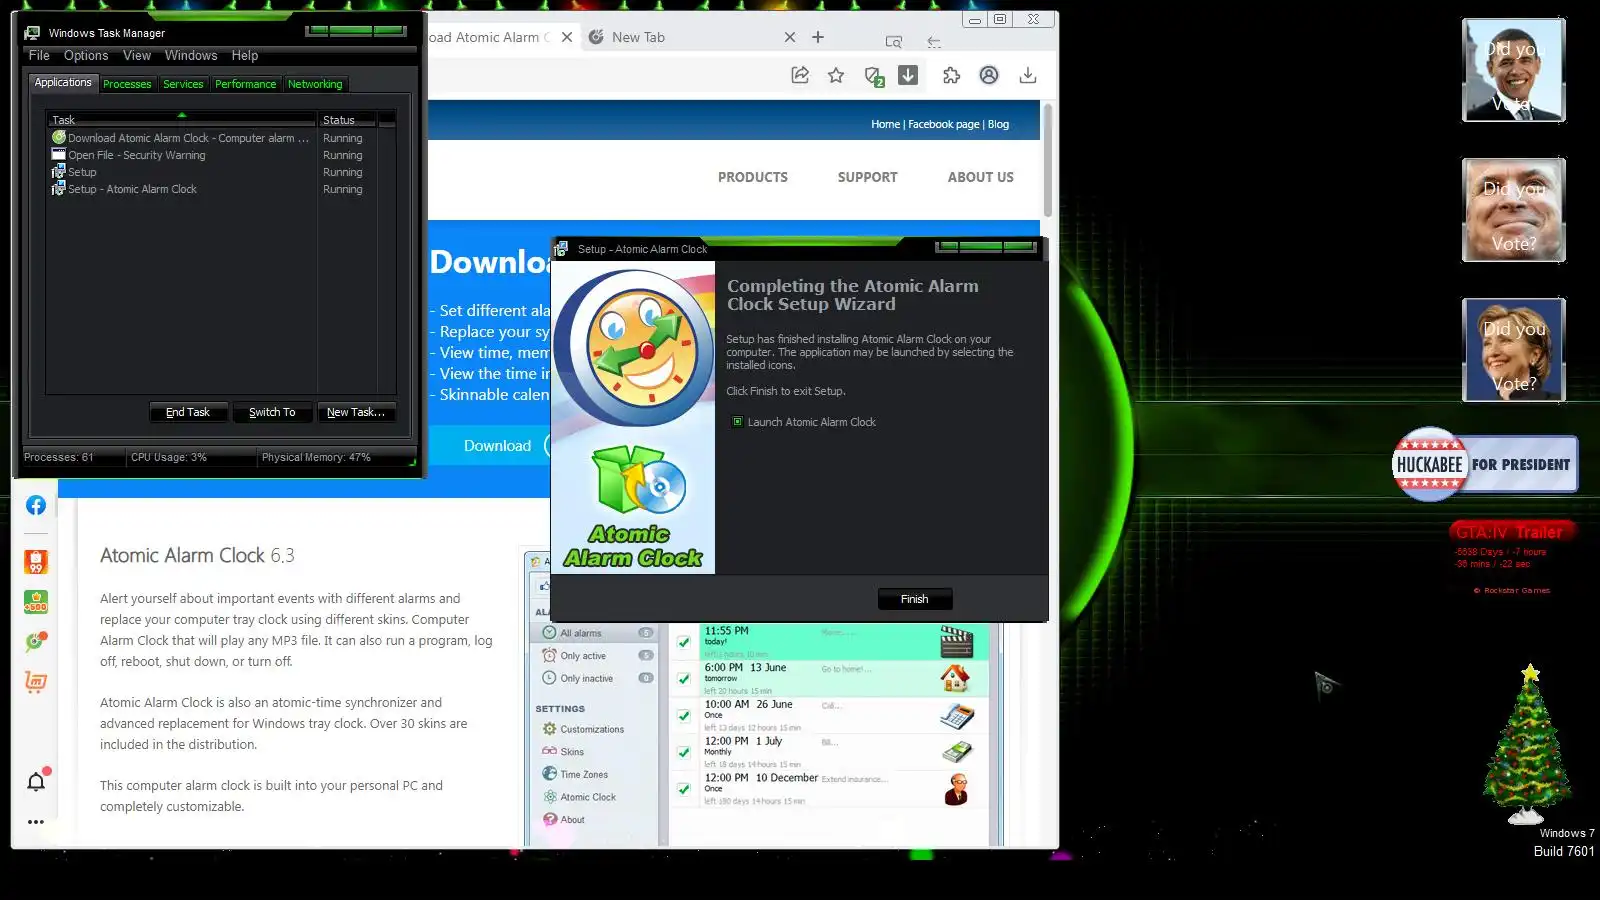Image resolution: width=1600 pixels, height=900 pixels.
Task: Sort by the Task column header
Action: 182,120
